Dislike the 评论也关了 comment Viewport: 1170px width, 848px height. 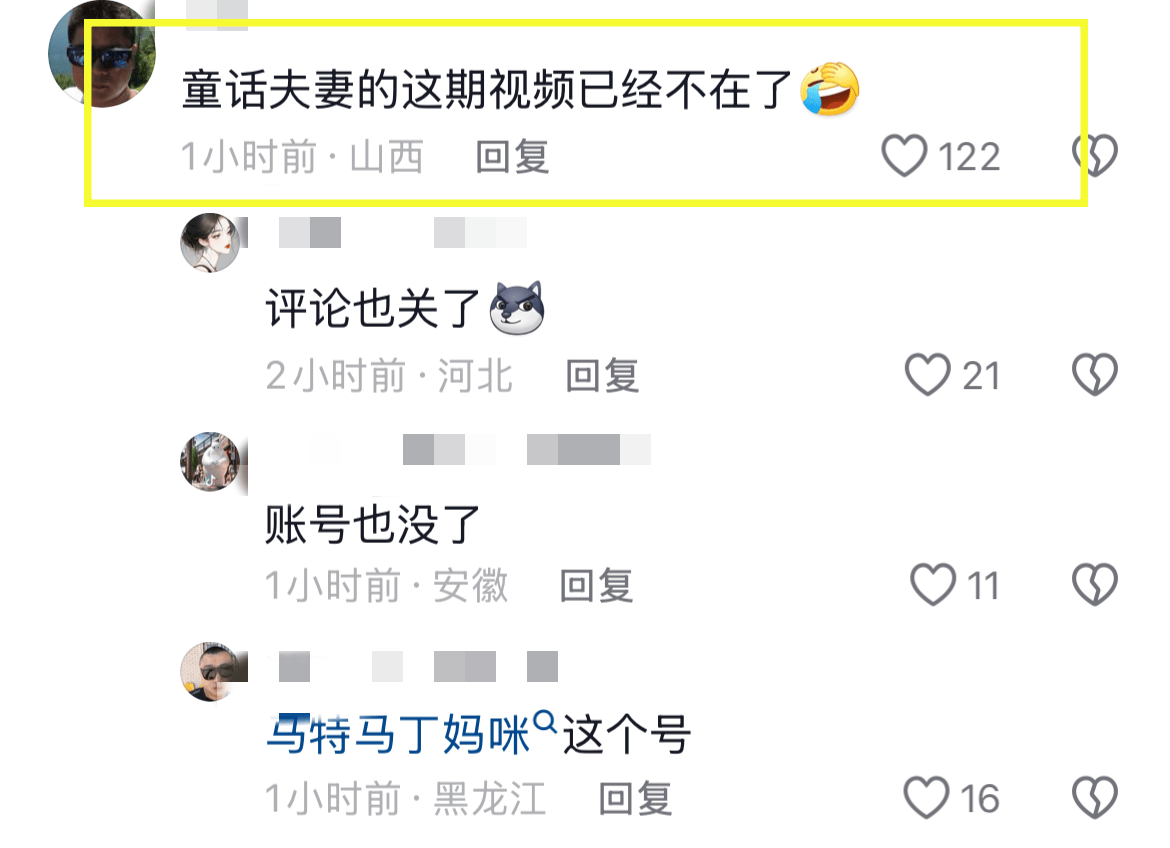1095,374
